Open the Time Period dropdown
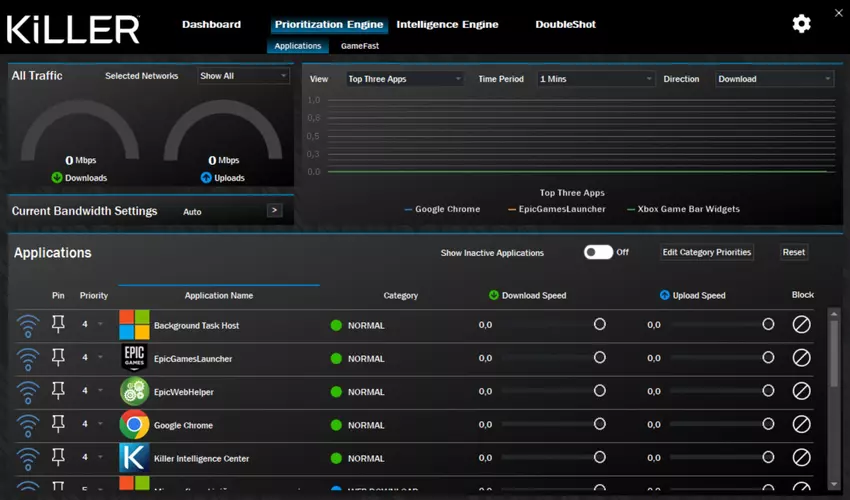This screenshot has width=850, height=500. 595,79
